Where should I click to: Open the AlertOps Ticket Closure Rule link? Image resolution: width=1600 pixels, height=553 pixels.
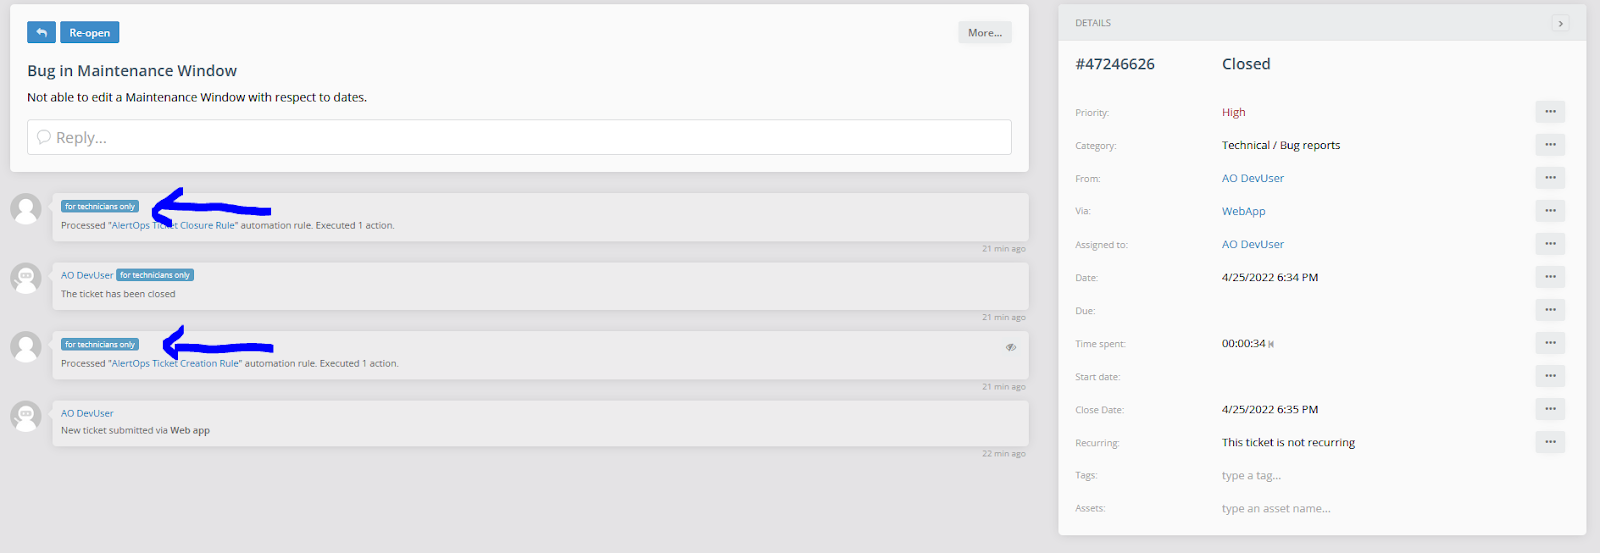tap(173, 226)
